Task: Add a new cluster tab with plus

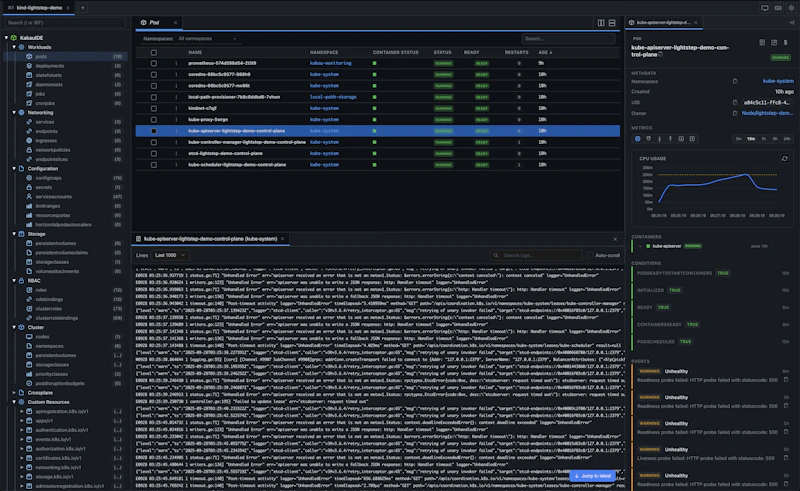Action: tap(83, 8)
